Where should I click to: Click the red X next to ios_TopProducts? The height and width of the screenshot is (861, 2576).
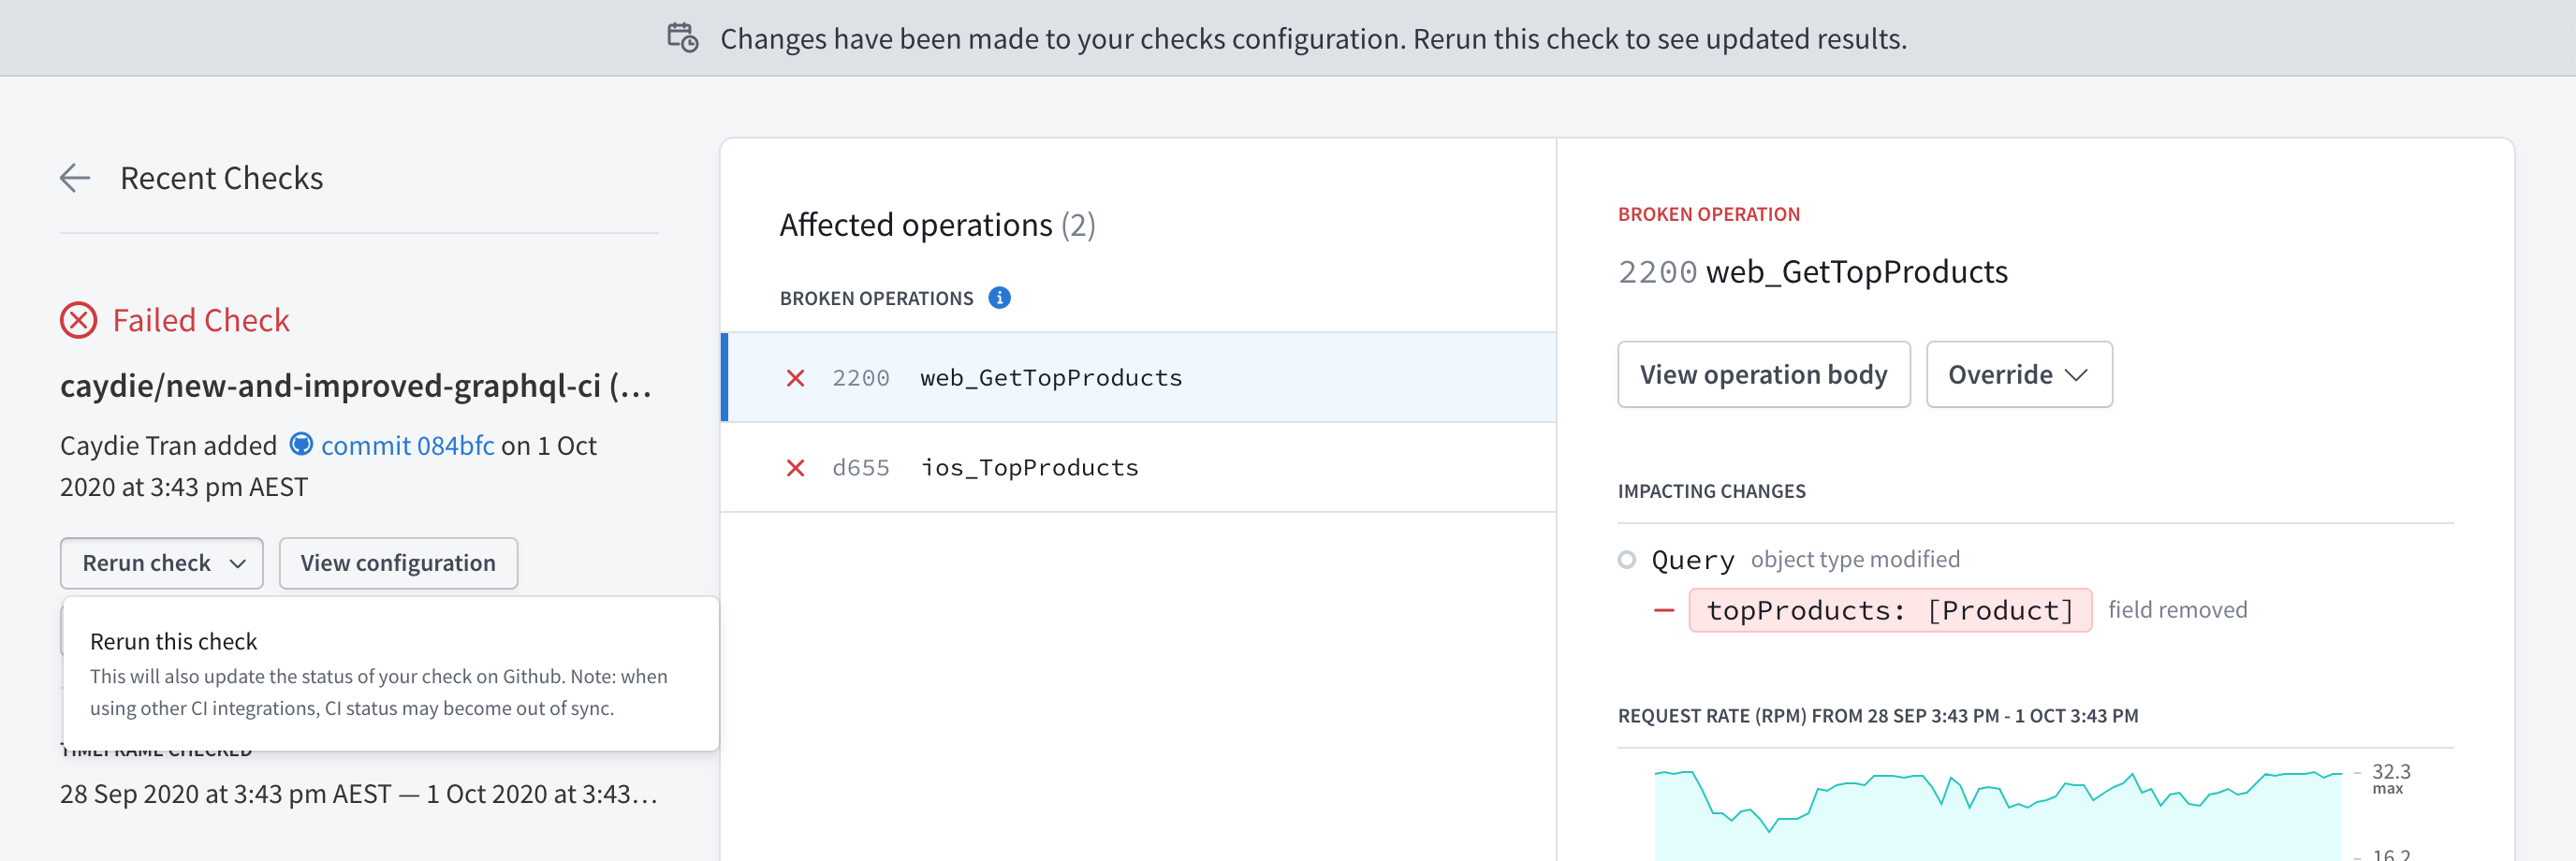click(795, 467)
